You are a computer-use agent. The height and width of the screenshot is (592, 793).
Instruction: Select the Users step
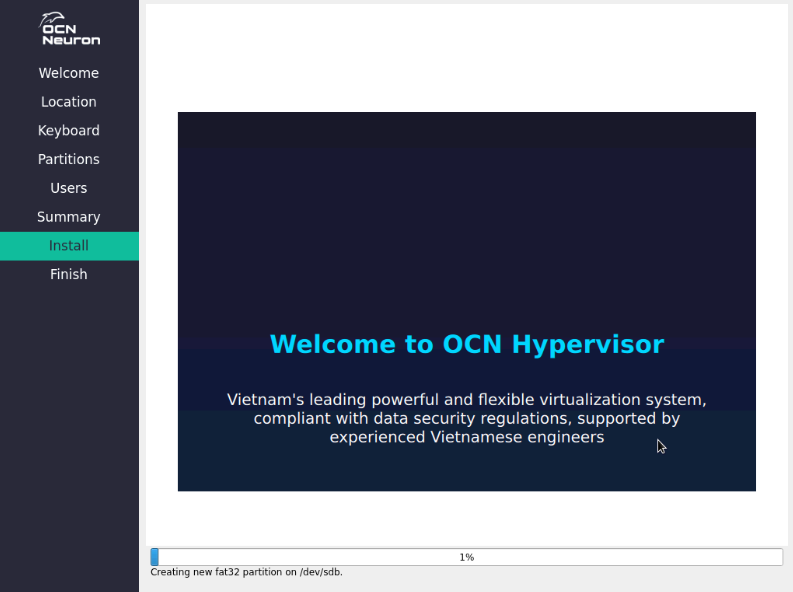click(x=69, y=188)
